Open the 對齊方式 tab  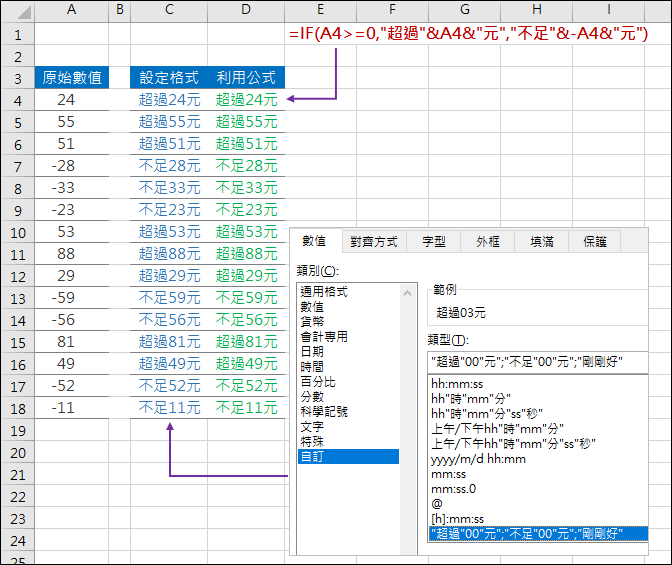tap(374, 242)
